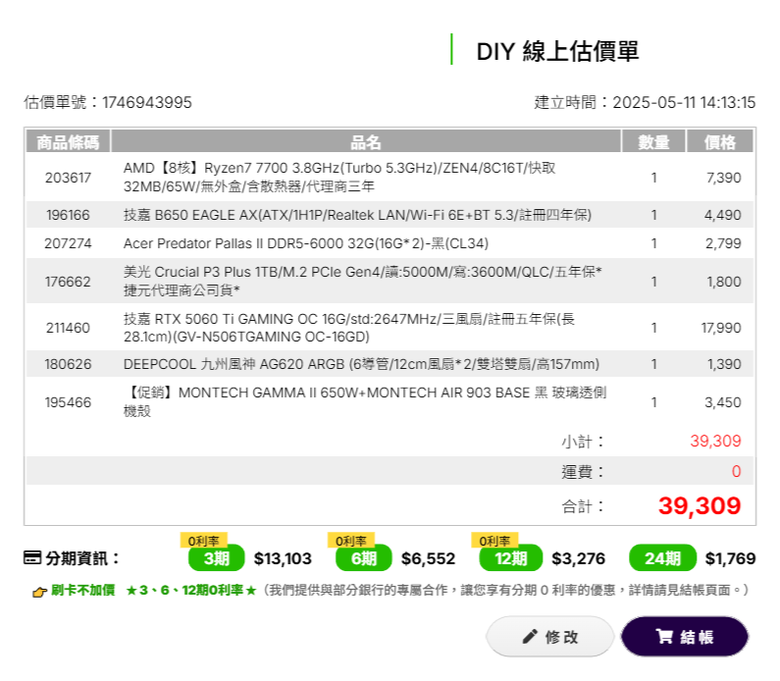Click the price 1,800

724,282
